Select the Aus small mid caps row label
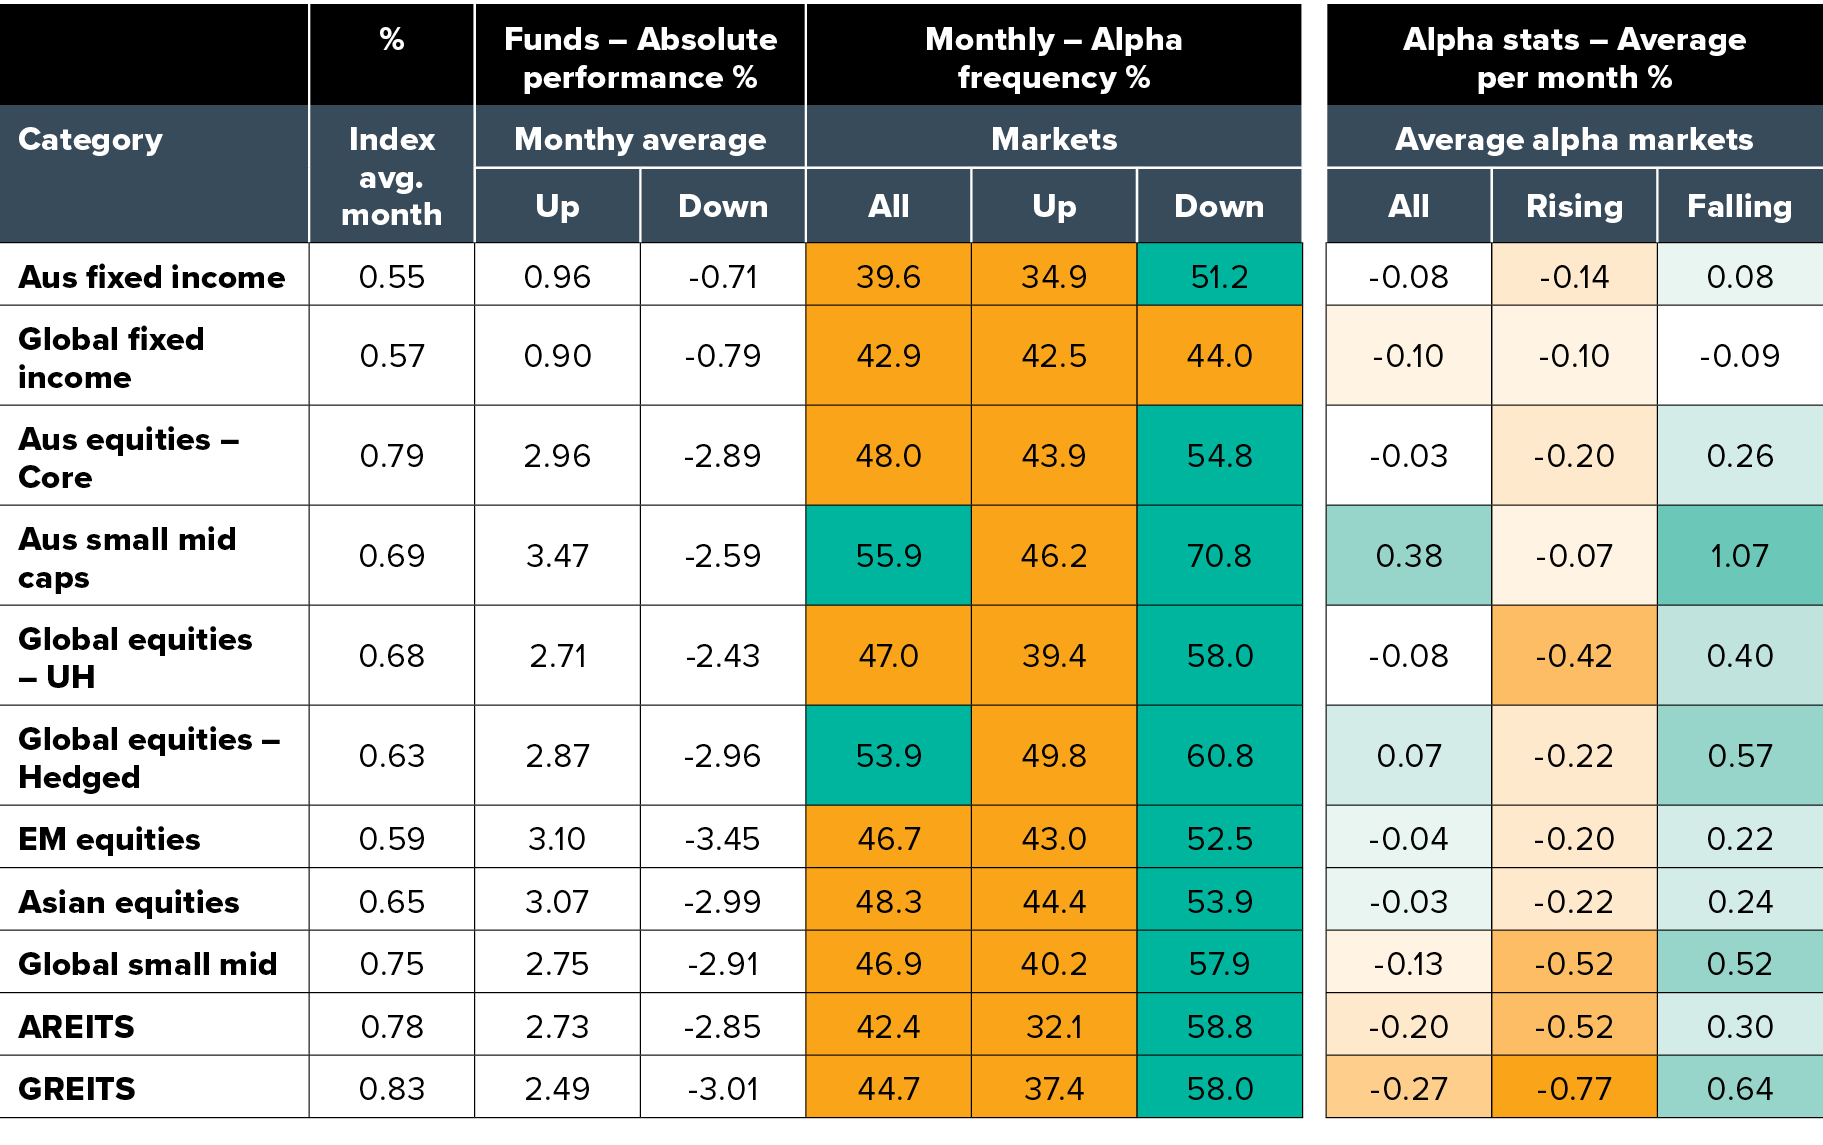Screen dimensions: 1823x1145 pyautogui.click(x=127, y=557)
